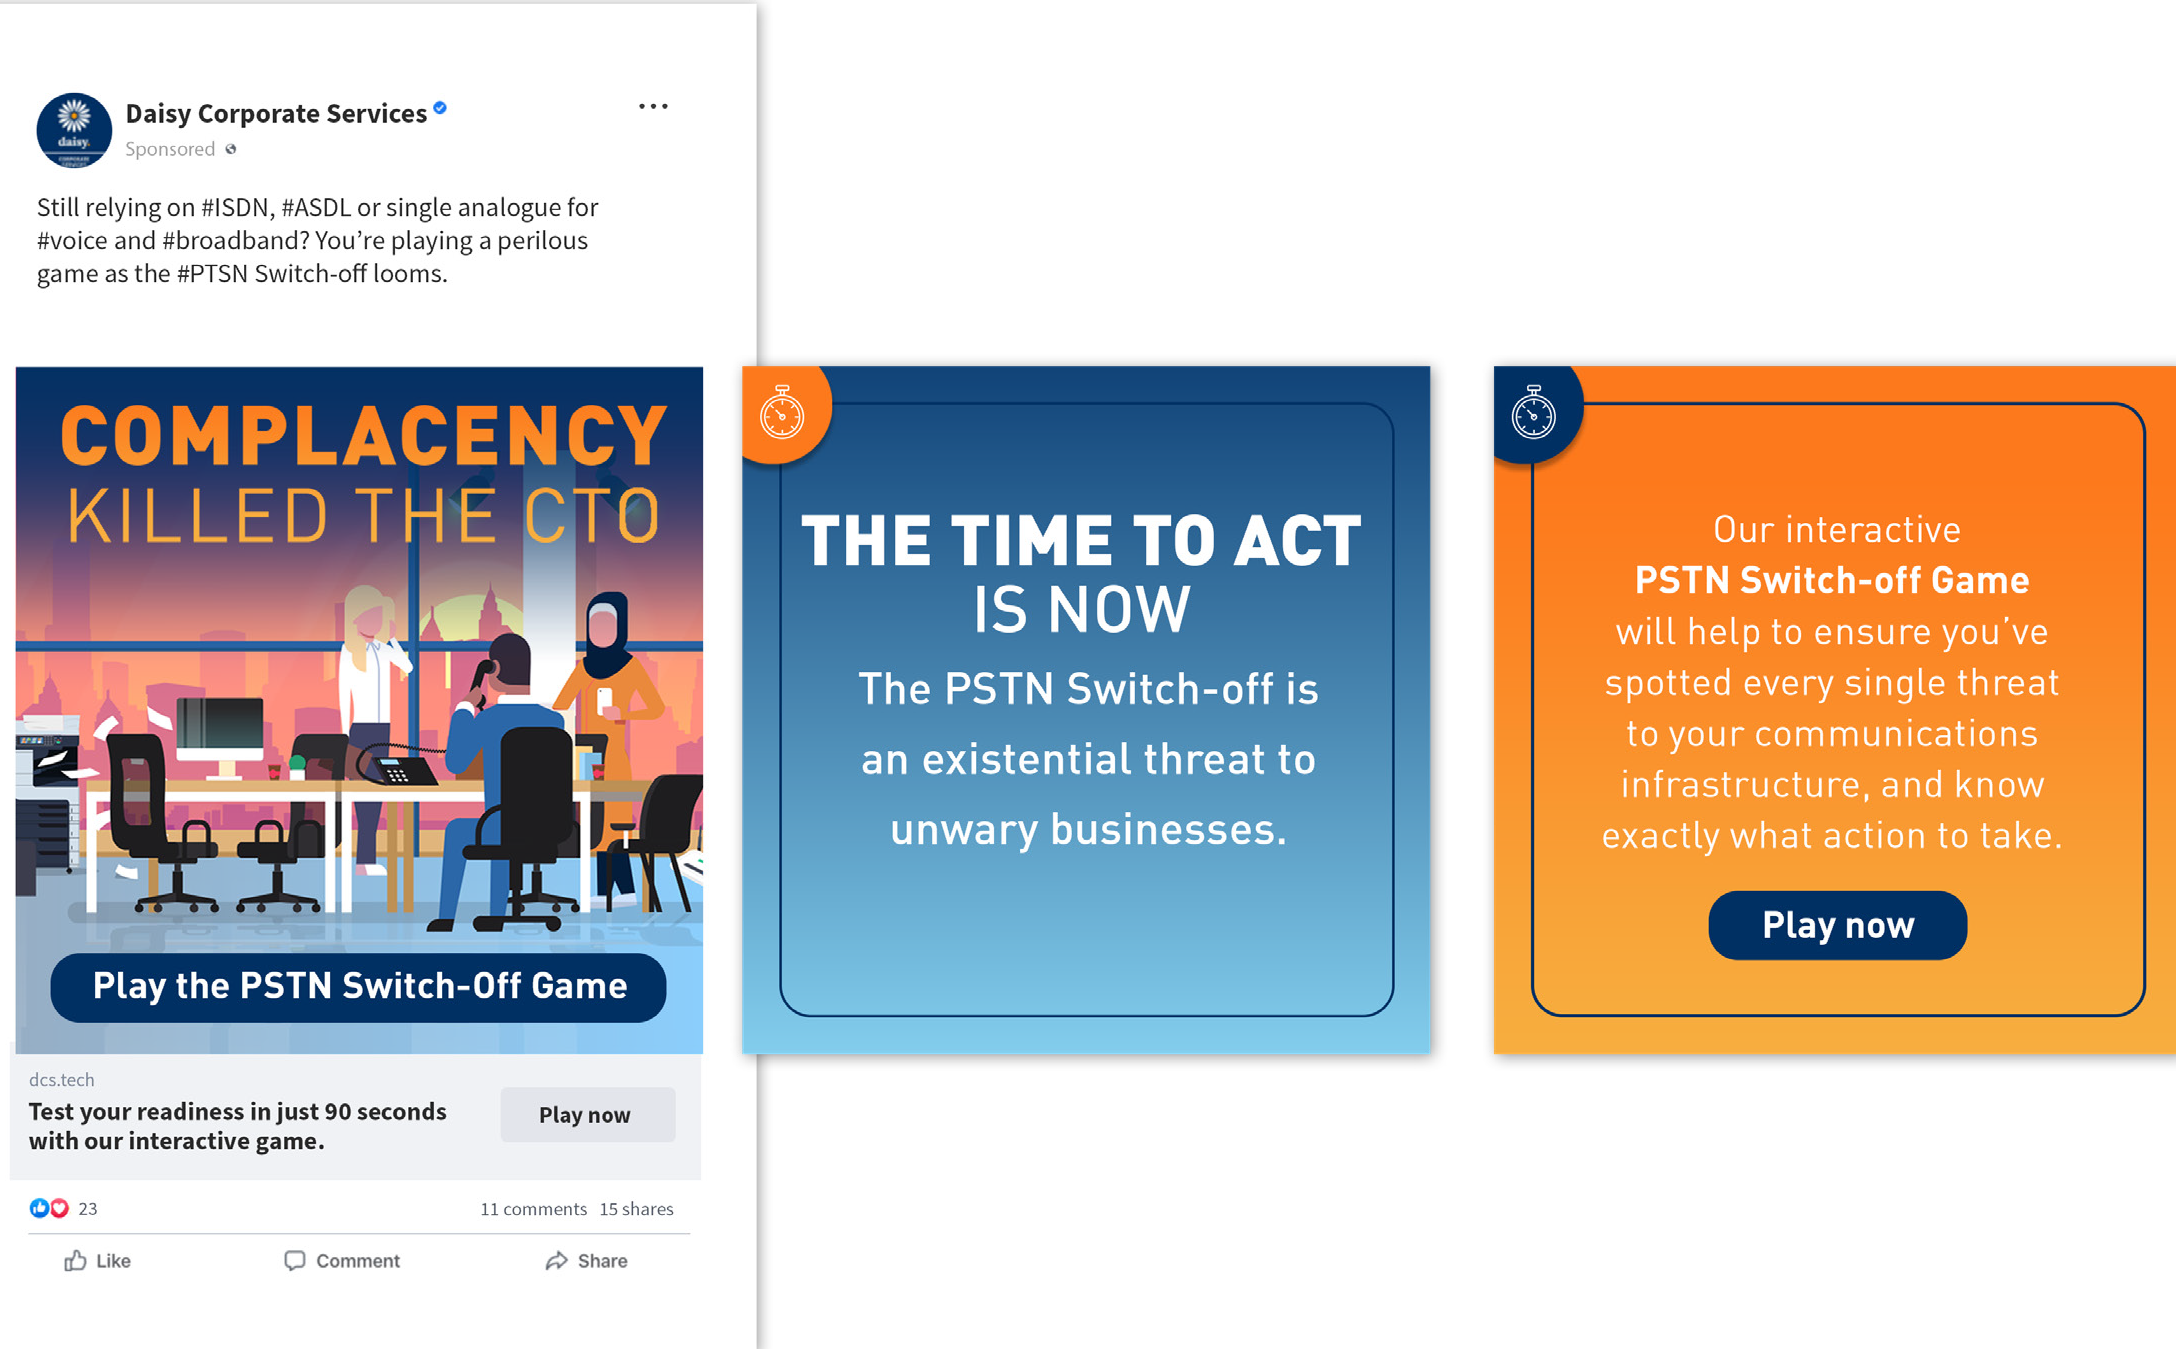Like the sponsored post
The height and width of the screenshot is (1349, 2176).
pos(98,1260)
